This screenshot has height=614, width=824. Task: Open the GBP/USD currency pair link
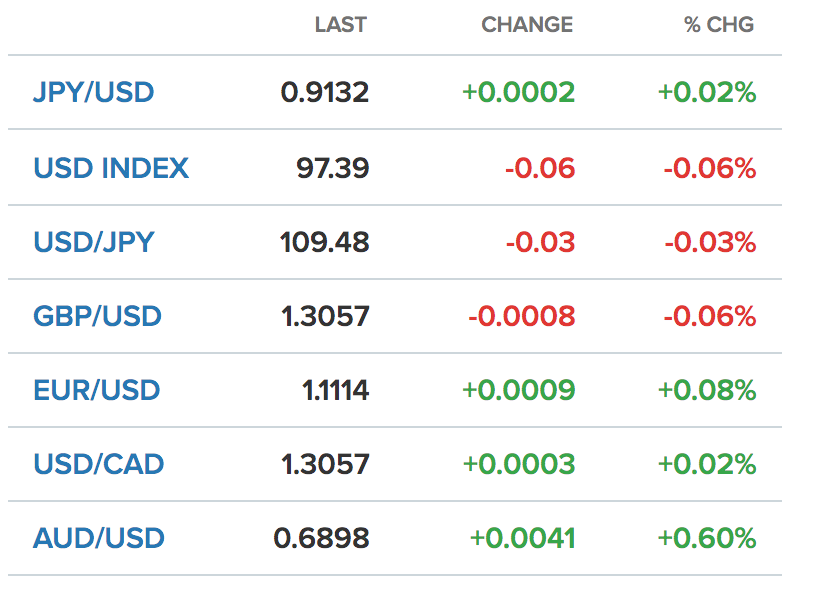97,316
